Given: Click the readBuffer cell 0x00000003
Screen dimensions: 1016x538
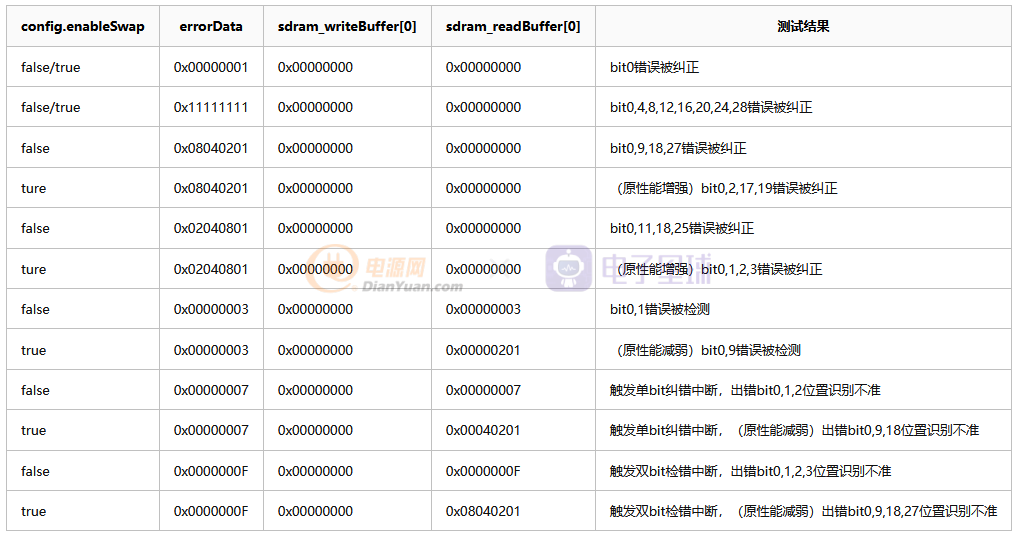Looking at the screenshot, I should [483, 309].
